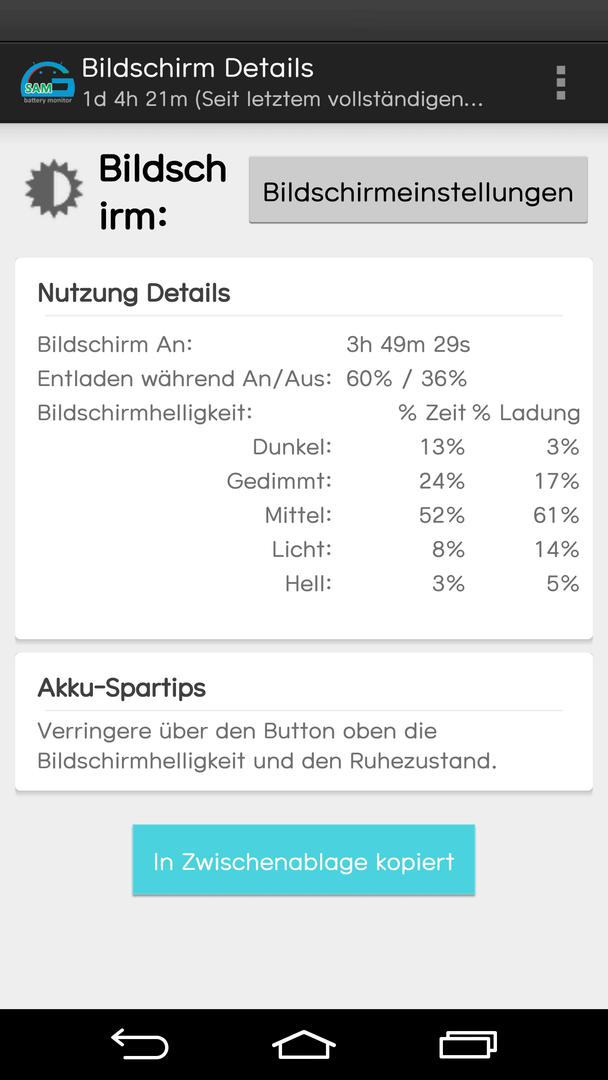The height and width of the screenshot is (1080, 608).
Task: Open Bildschirmeinstellungen button
Action: [418, 190]
